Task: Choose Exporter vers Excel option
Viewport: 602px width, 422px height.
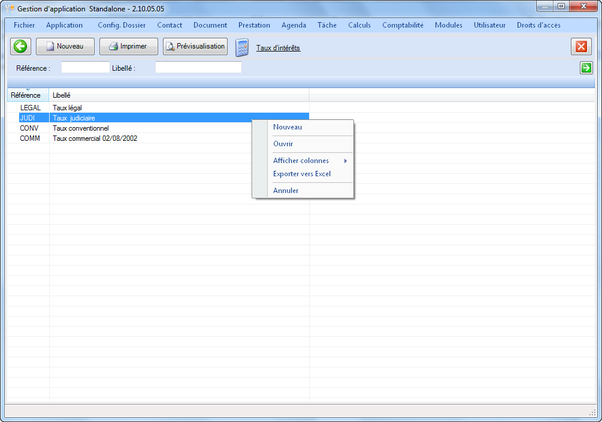Action: pyautogui.click(x=301, y=174)
